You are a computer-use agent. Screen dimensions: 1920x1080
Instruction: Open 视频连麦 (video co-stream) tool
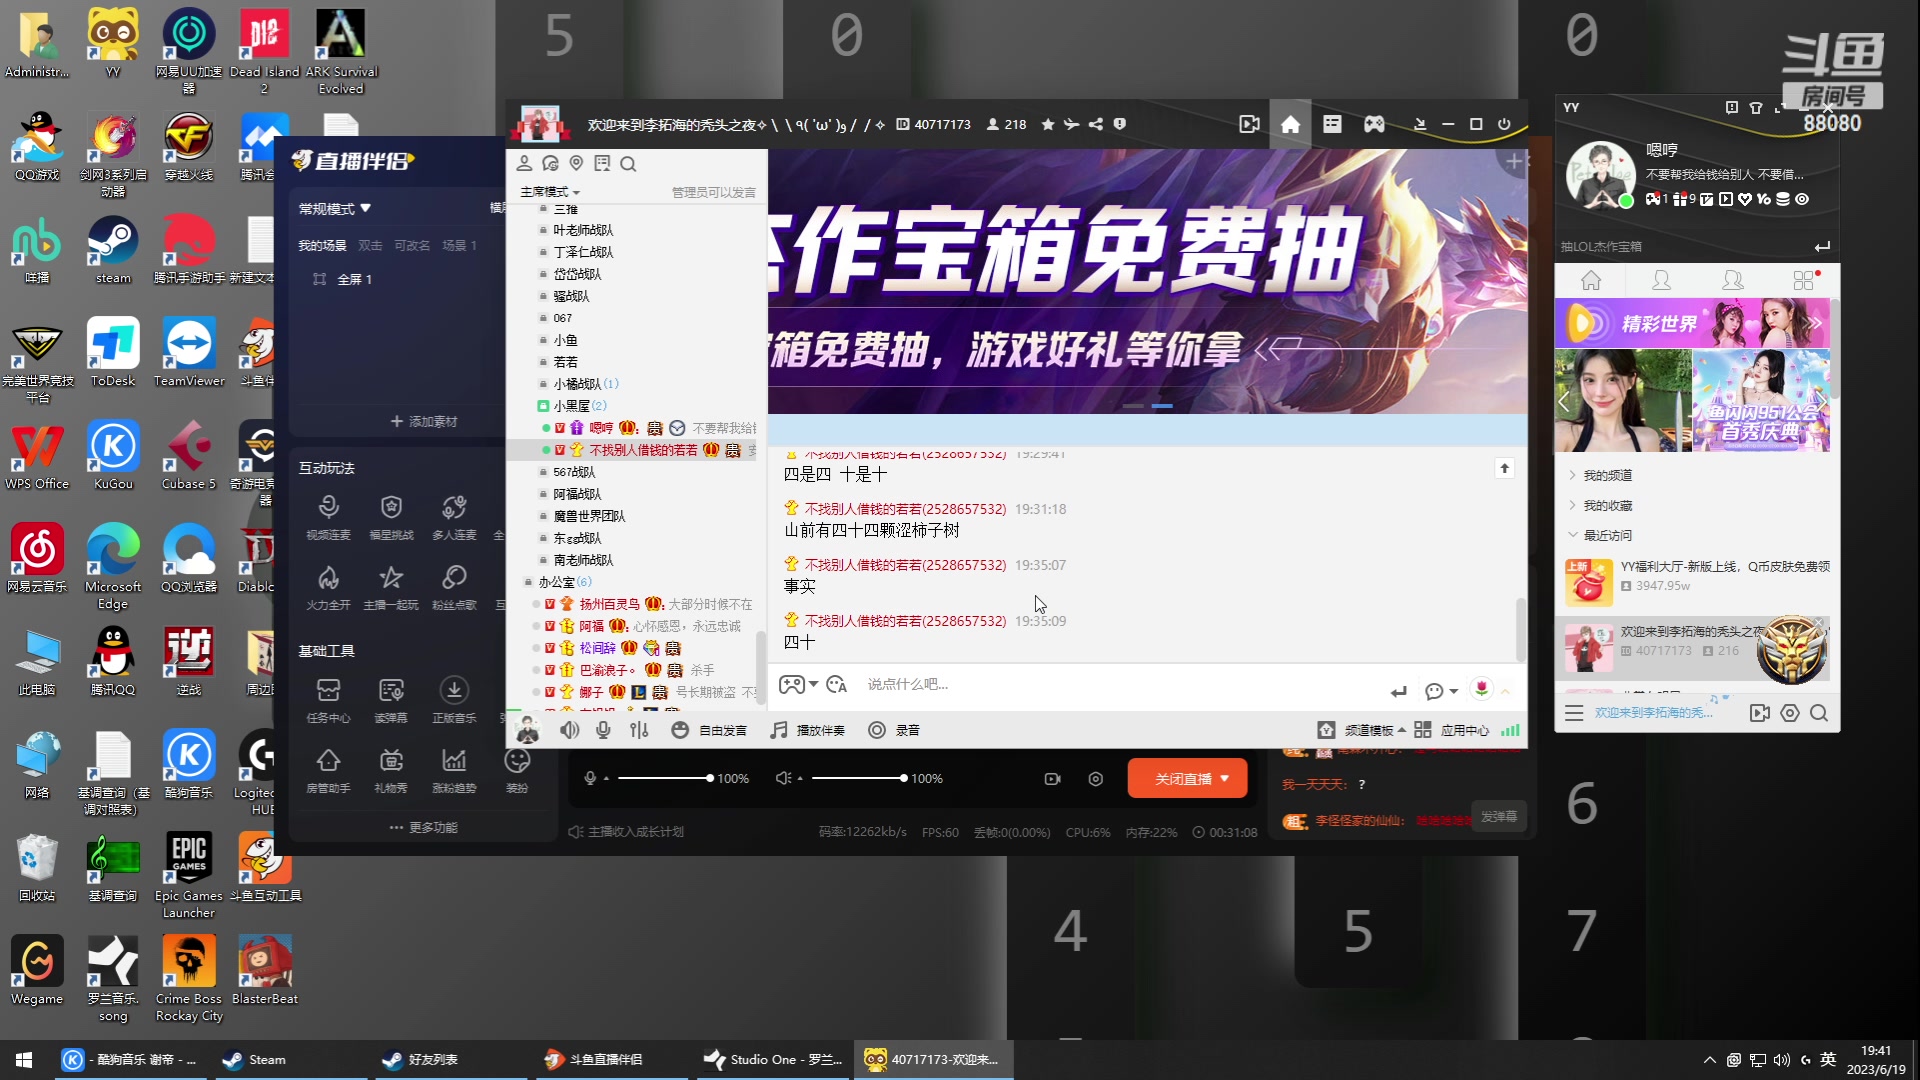tap(329, 515)
